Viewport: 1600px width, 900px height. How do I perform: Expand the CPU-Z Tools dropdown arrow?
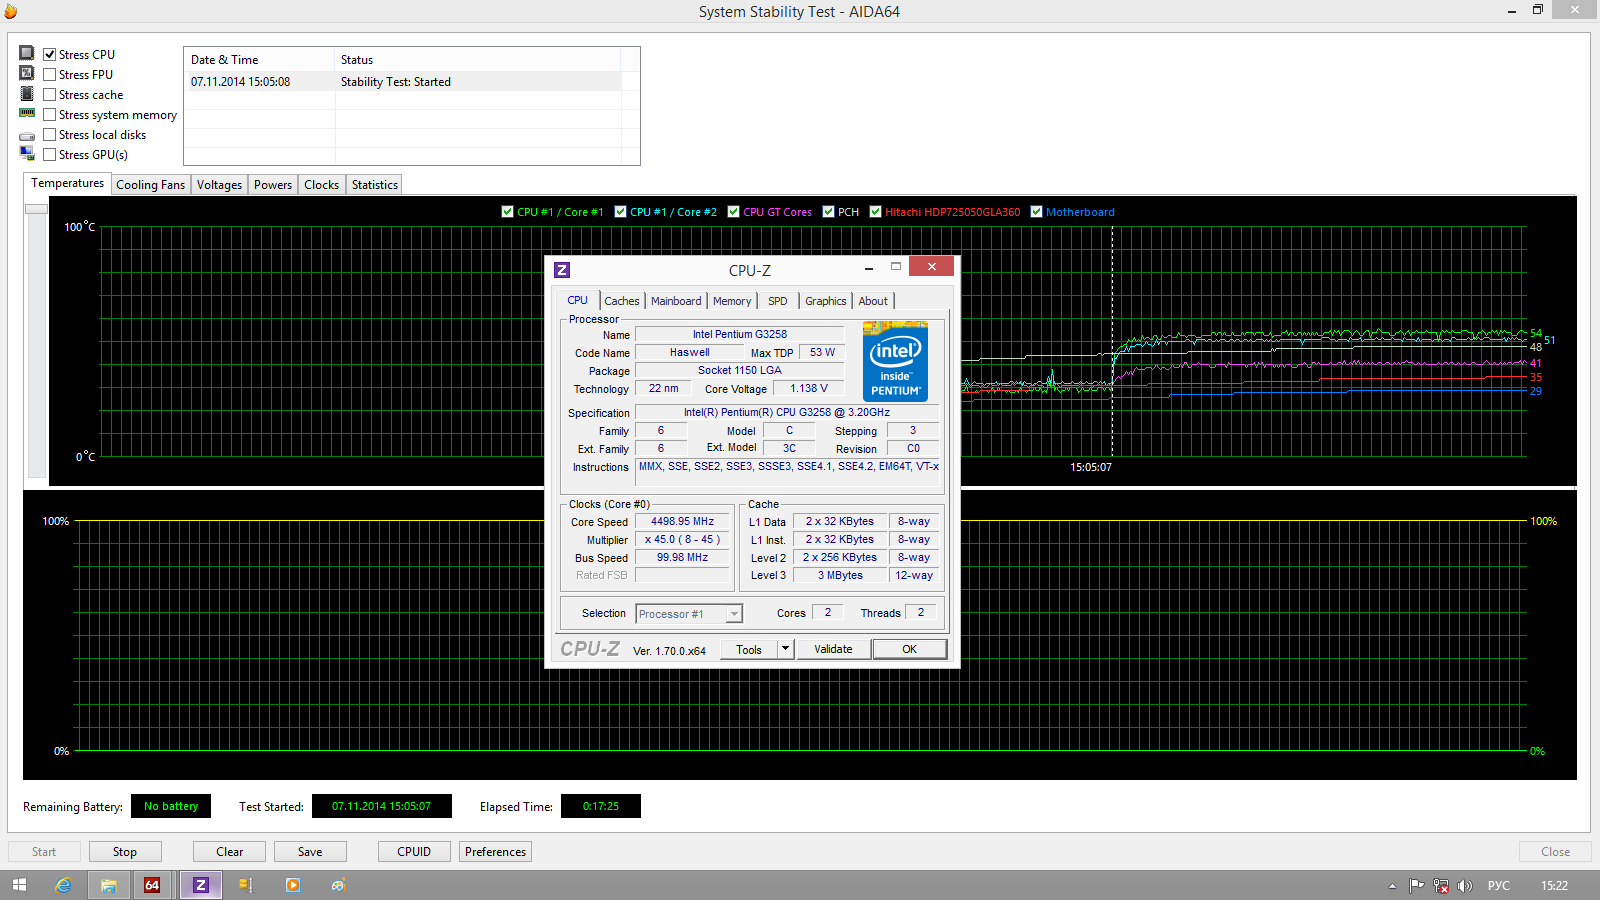click(786, 649)
